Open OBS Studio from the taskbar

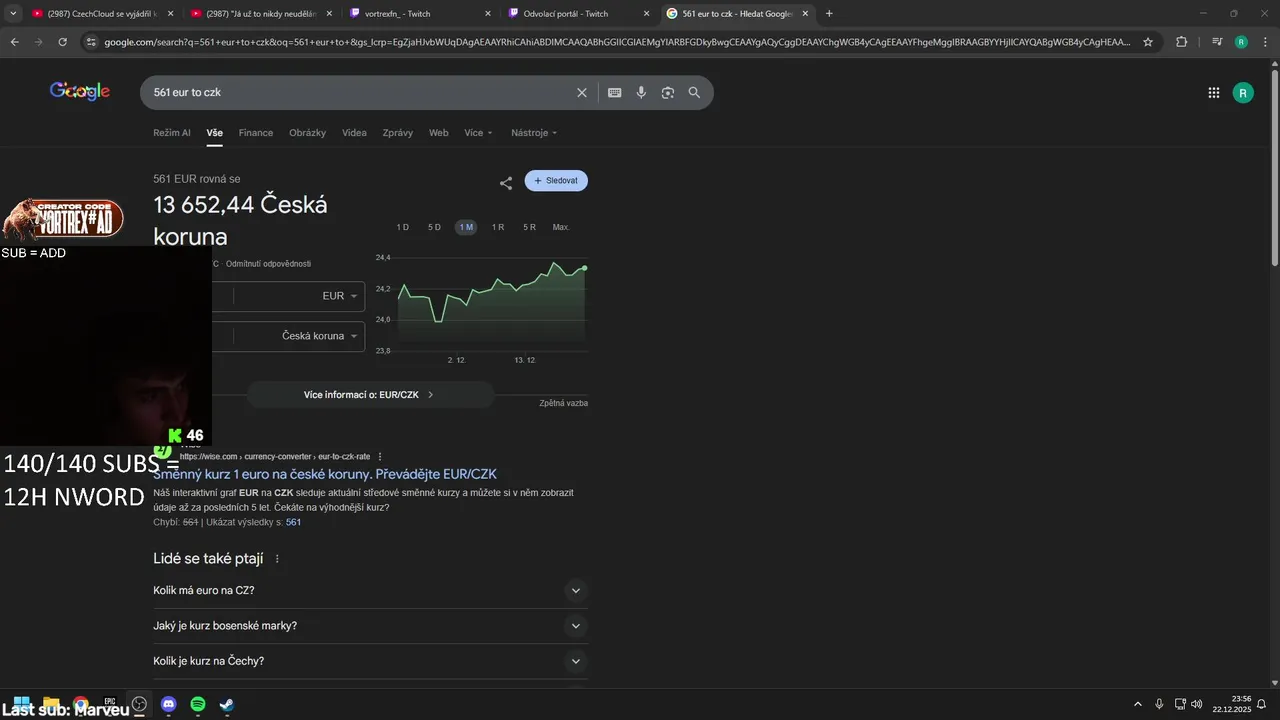139,705
